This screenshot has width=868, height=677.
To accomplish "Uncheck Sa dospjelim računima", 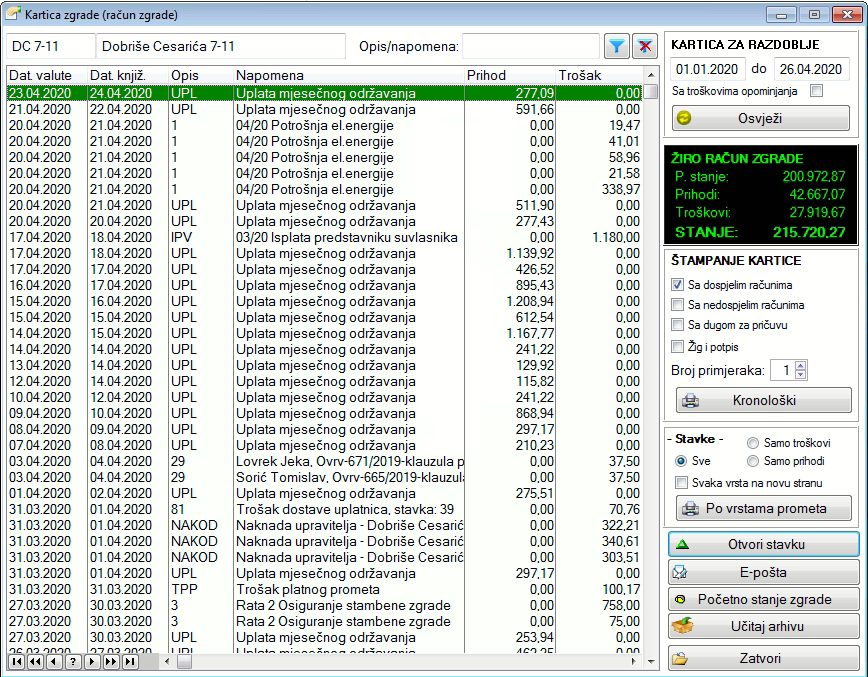I will [x=677, y=285].
